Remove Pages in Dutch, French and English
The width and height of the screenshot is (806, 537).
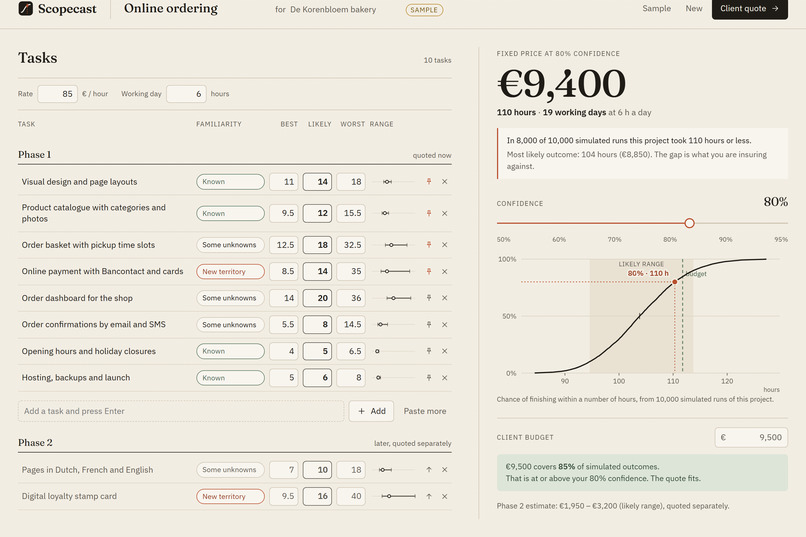click(x=445, y=470)
